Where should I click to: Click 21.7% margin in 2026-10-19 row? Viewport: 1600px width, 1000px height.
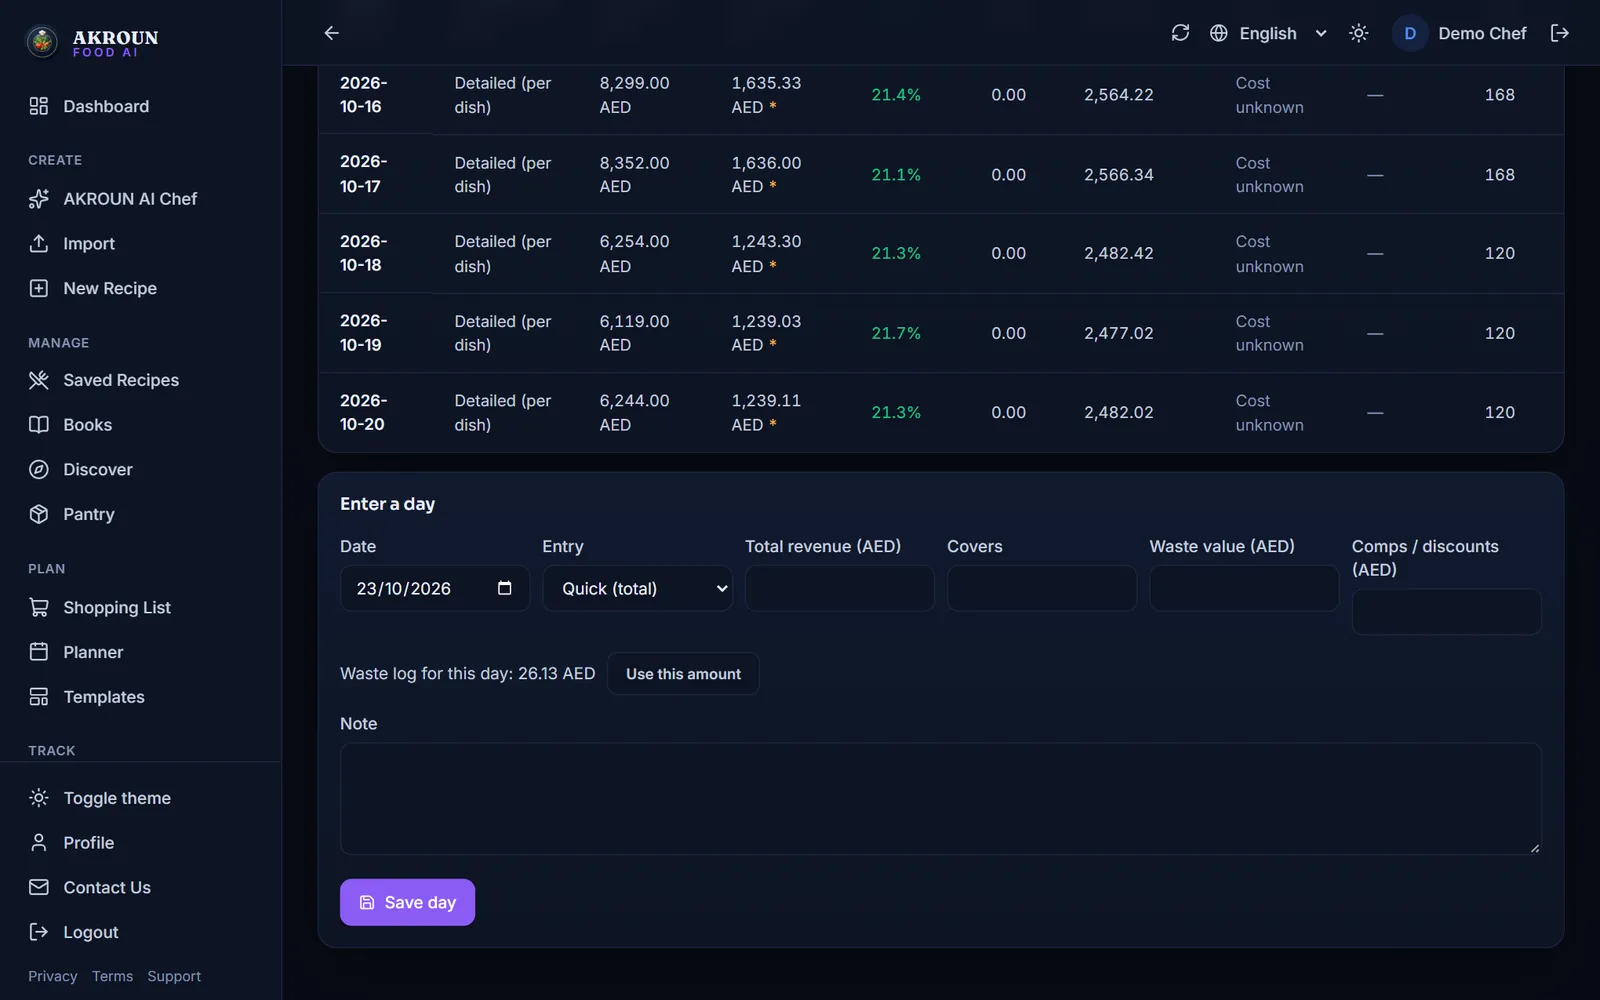coord(896,333)
